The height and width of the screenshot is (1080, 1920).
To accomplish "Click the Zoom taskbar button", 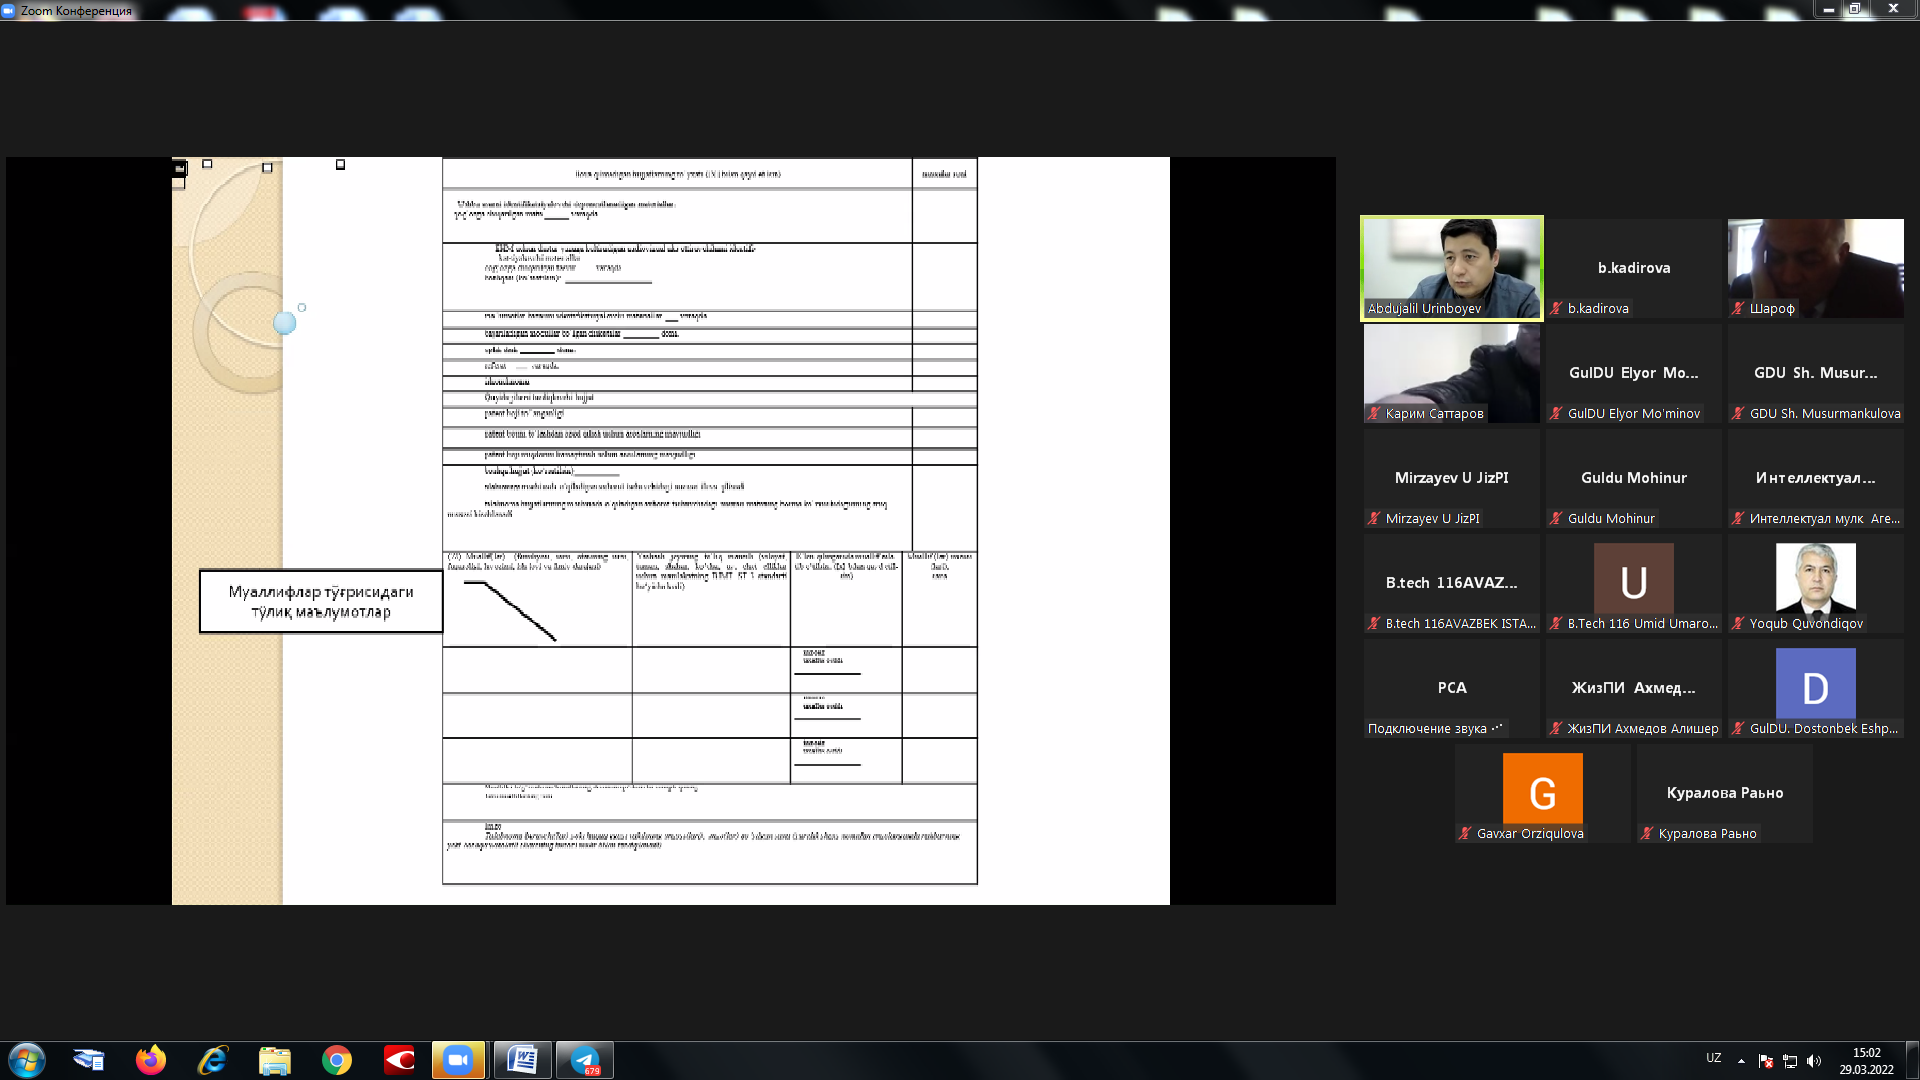I will (x=458, y=1060).
